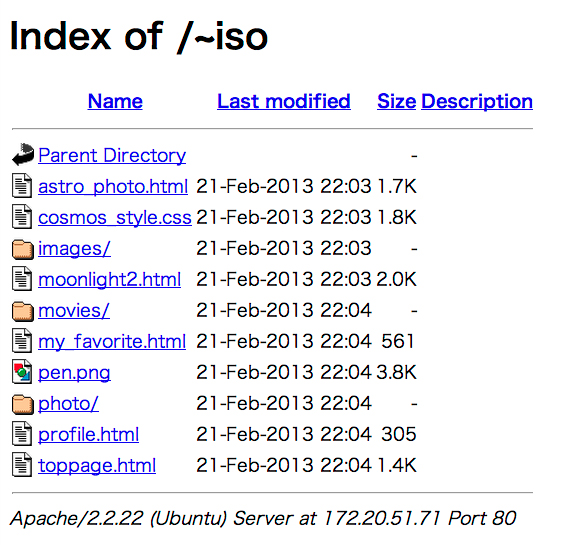
Task: Click the back-arrow icon beside Parent Directory
Action: coord(23,154)
